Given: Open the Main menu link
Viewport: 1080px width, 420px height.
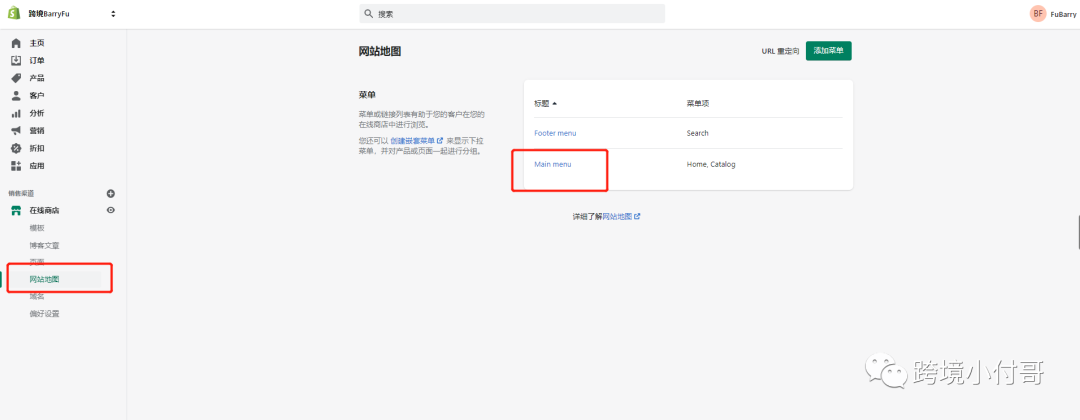Looking at the screenshot, I should [x=553, y=165].
